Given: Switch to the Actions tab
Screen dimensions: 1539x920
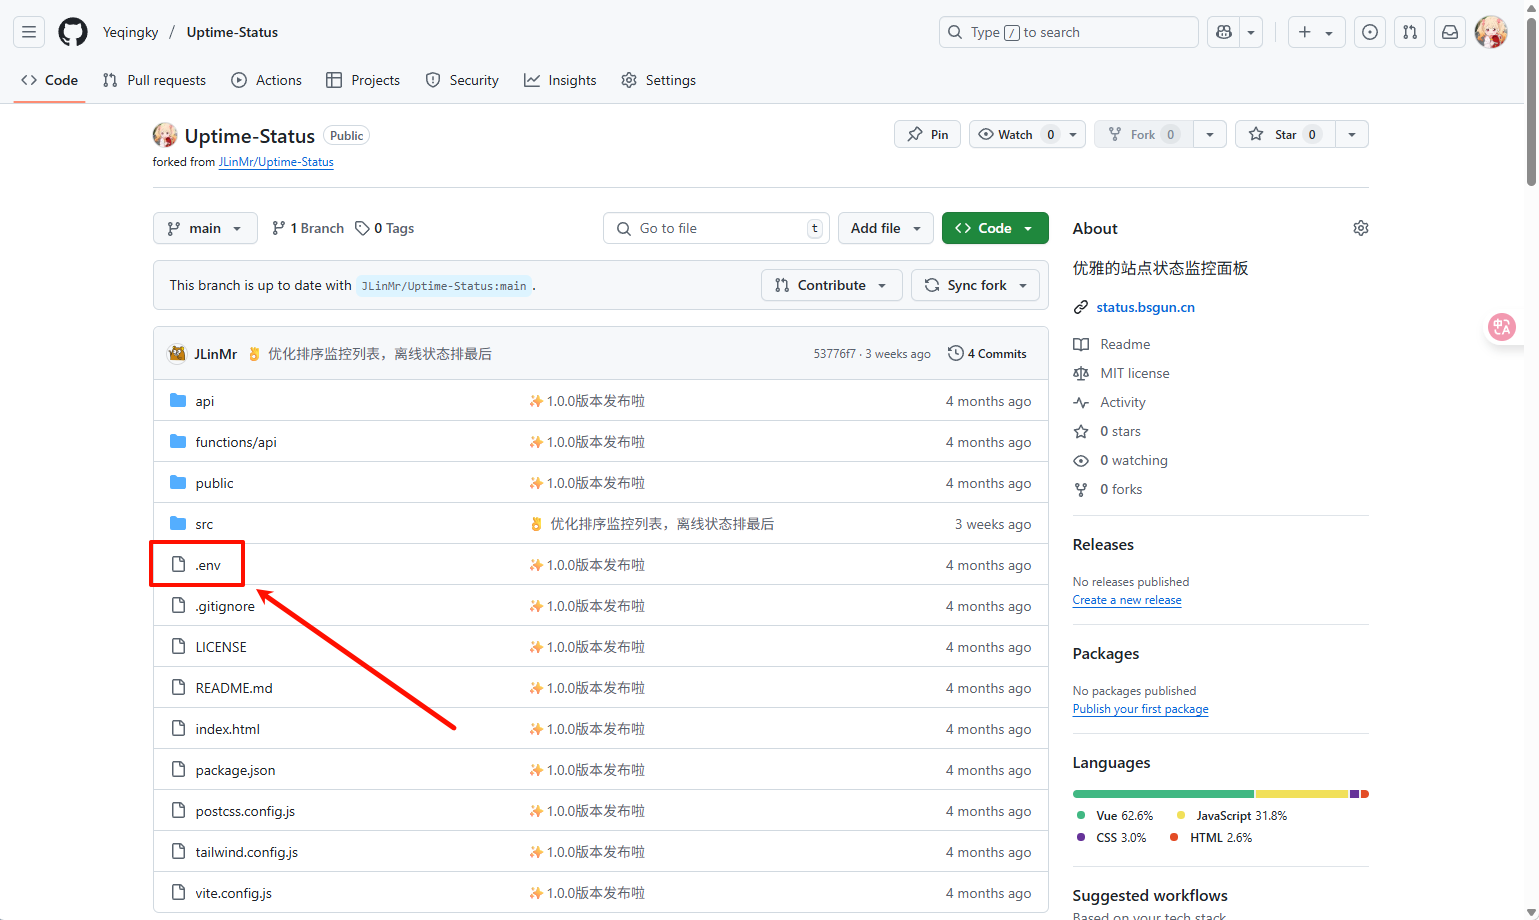Looking at the screenshot, I should click(x=266, y=80).
